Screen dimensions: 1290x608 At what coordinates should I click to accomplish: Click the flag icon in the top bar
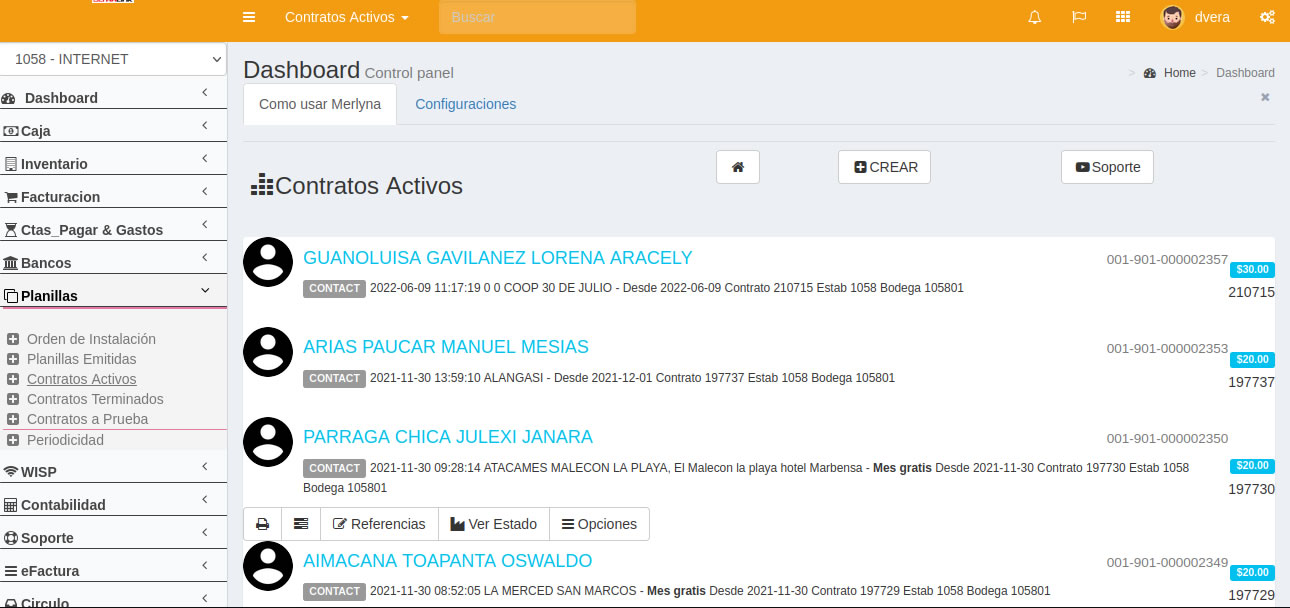[1079, 17]
